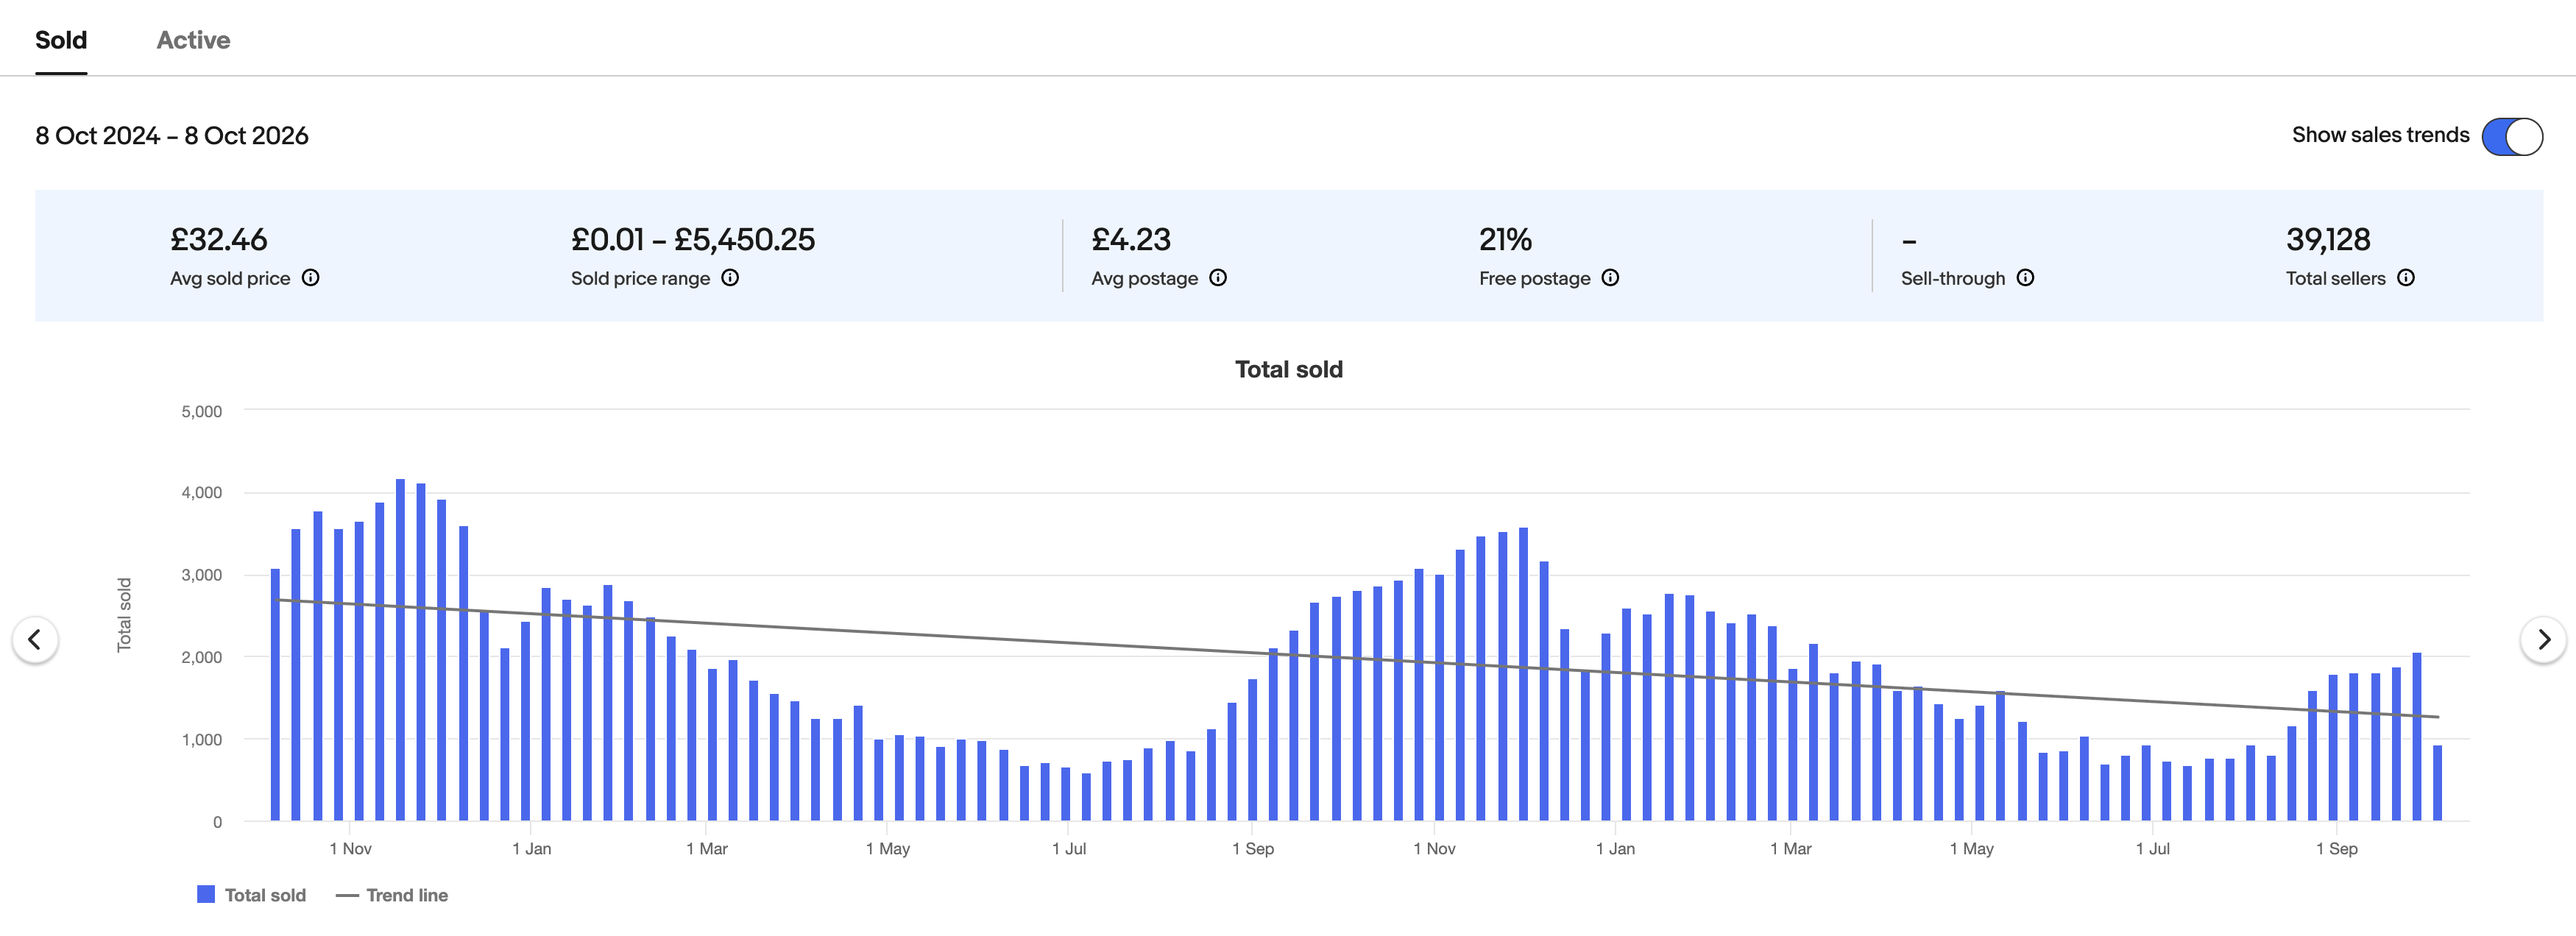
Task: Click info icon beside Avg postage
Action: click(x=1218, y=278)
